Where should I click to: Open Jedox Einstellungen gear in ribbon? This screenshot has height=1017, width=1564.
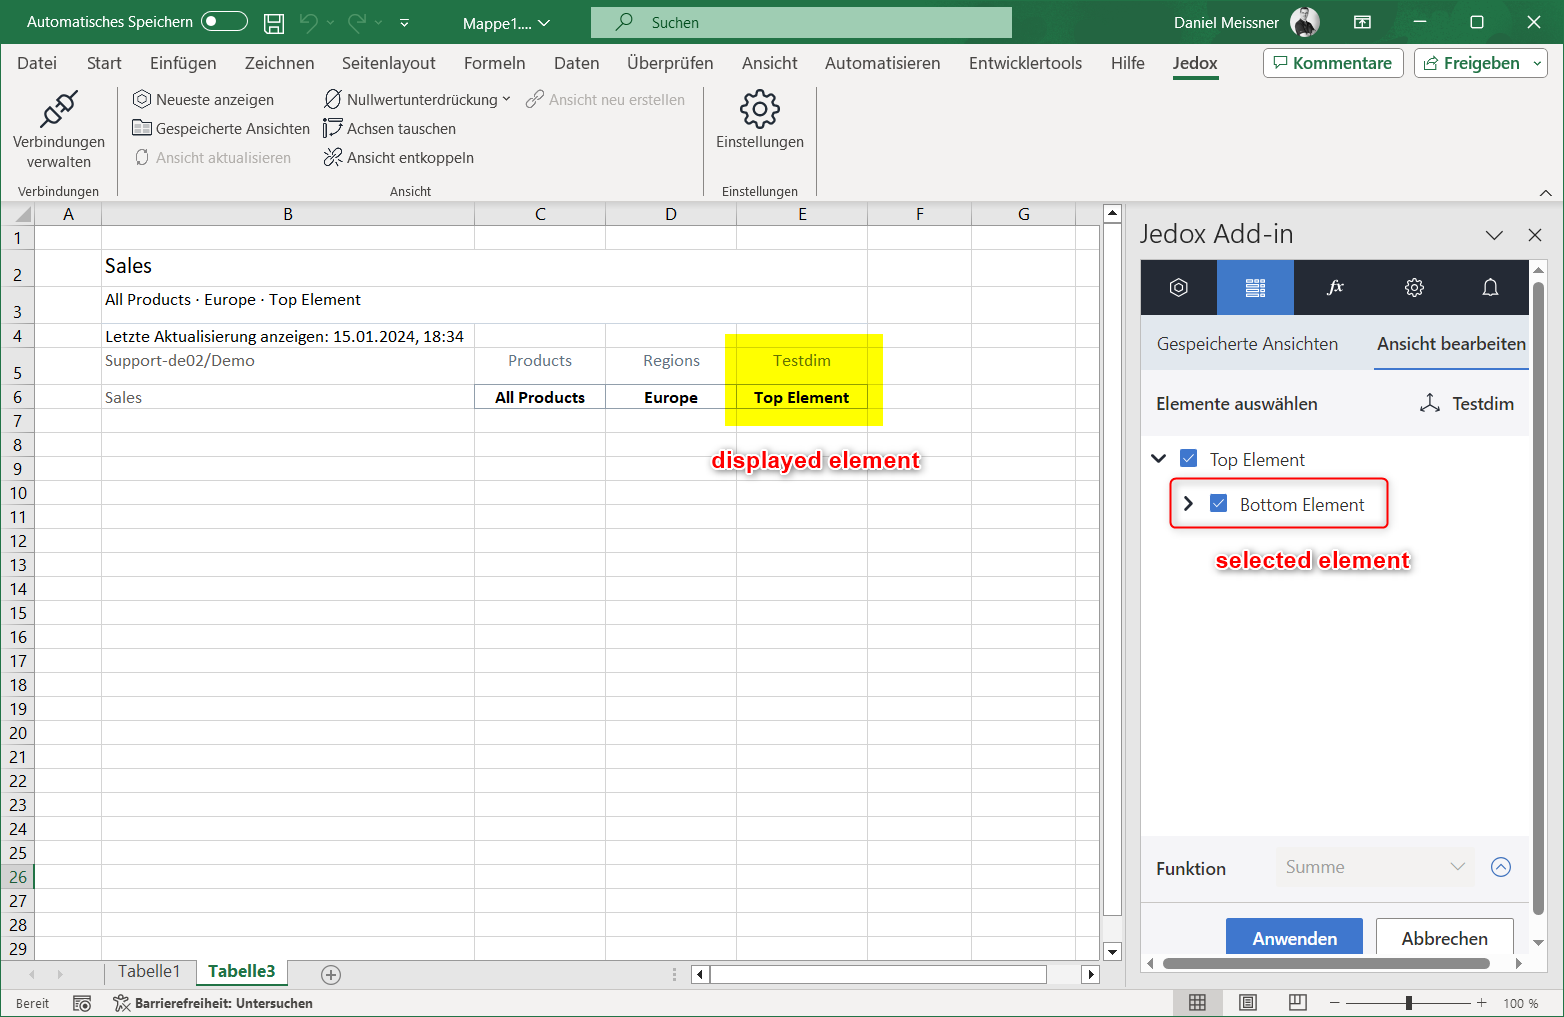coord(759,120)
